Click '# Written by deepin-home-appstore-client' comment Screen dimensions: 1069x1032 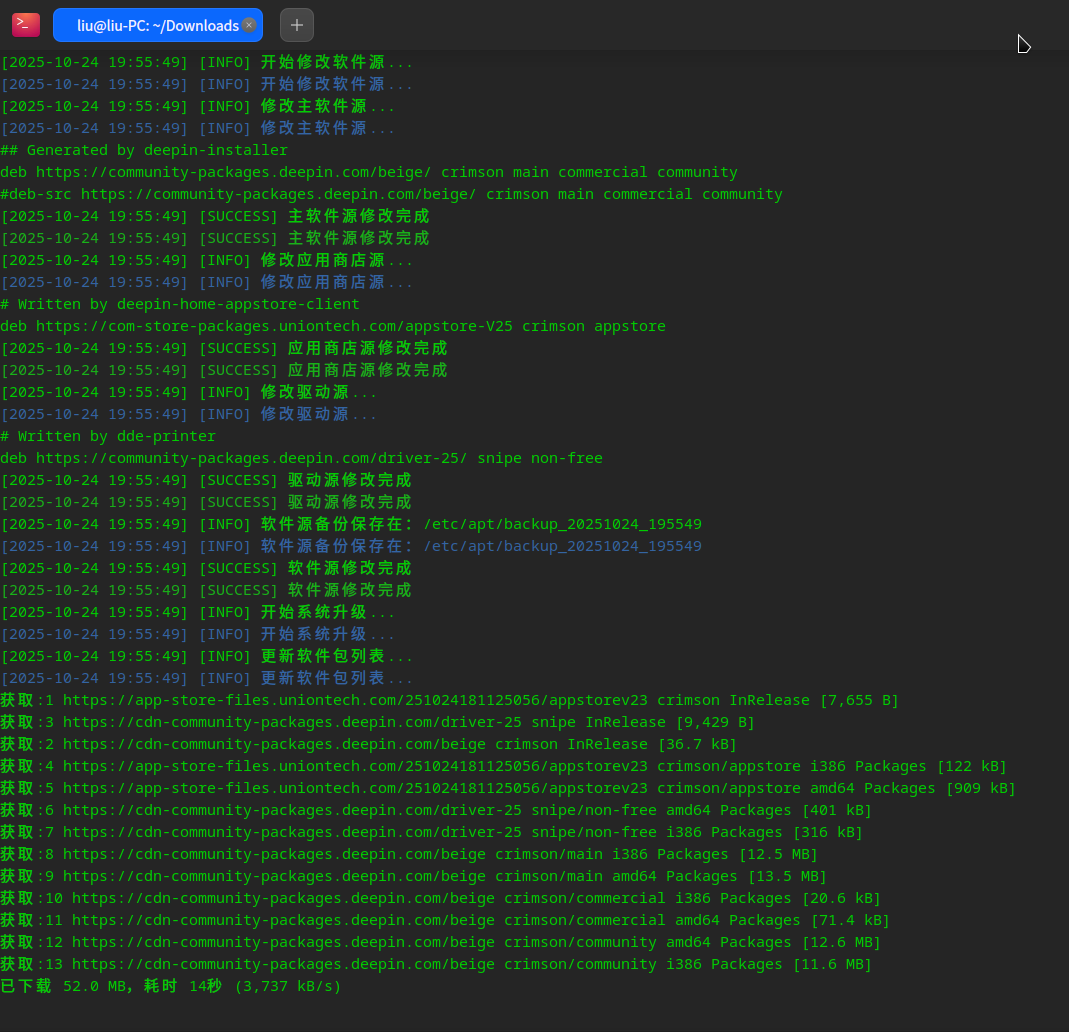coord(180,304)
